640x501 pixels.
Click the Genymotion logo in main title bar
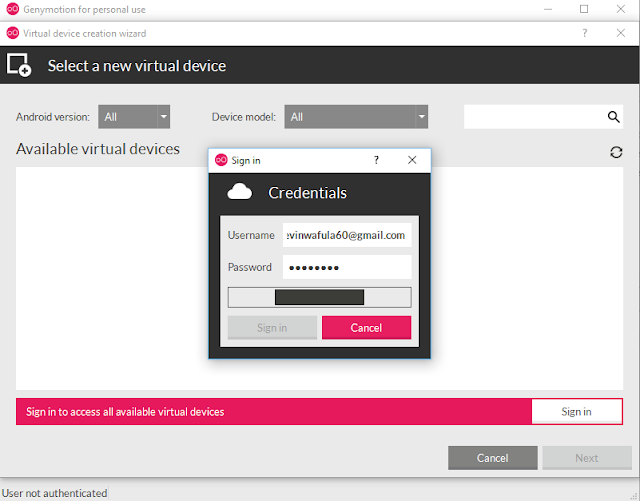click(13, 9)
